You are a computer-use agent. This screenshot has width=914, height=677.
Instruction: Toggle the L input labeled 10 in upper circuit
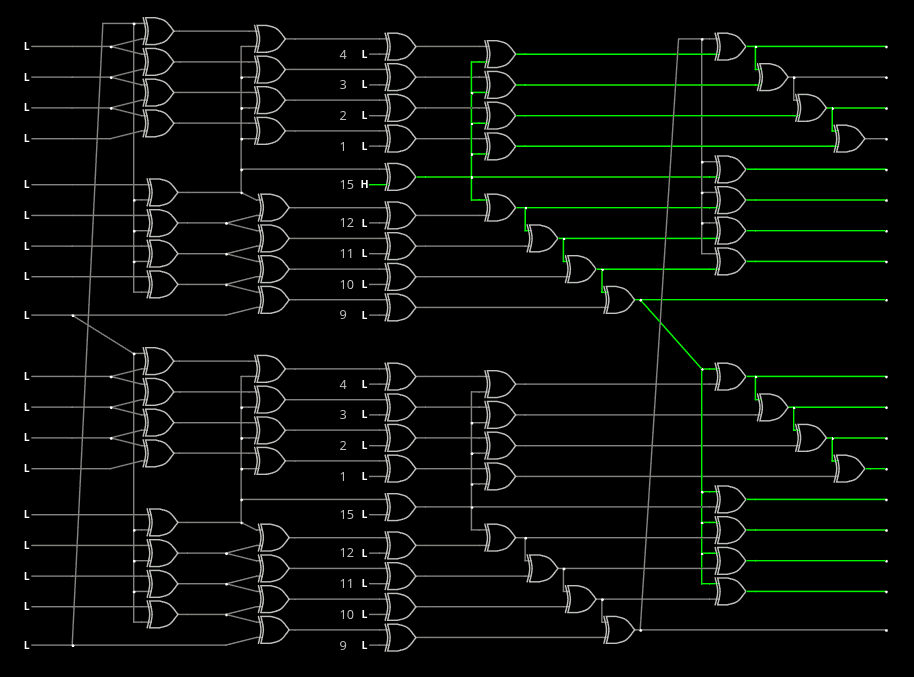[x=364, y=285]
